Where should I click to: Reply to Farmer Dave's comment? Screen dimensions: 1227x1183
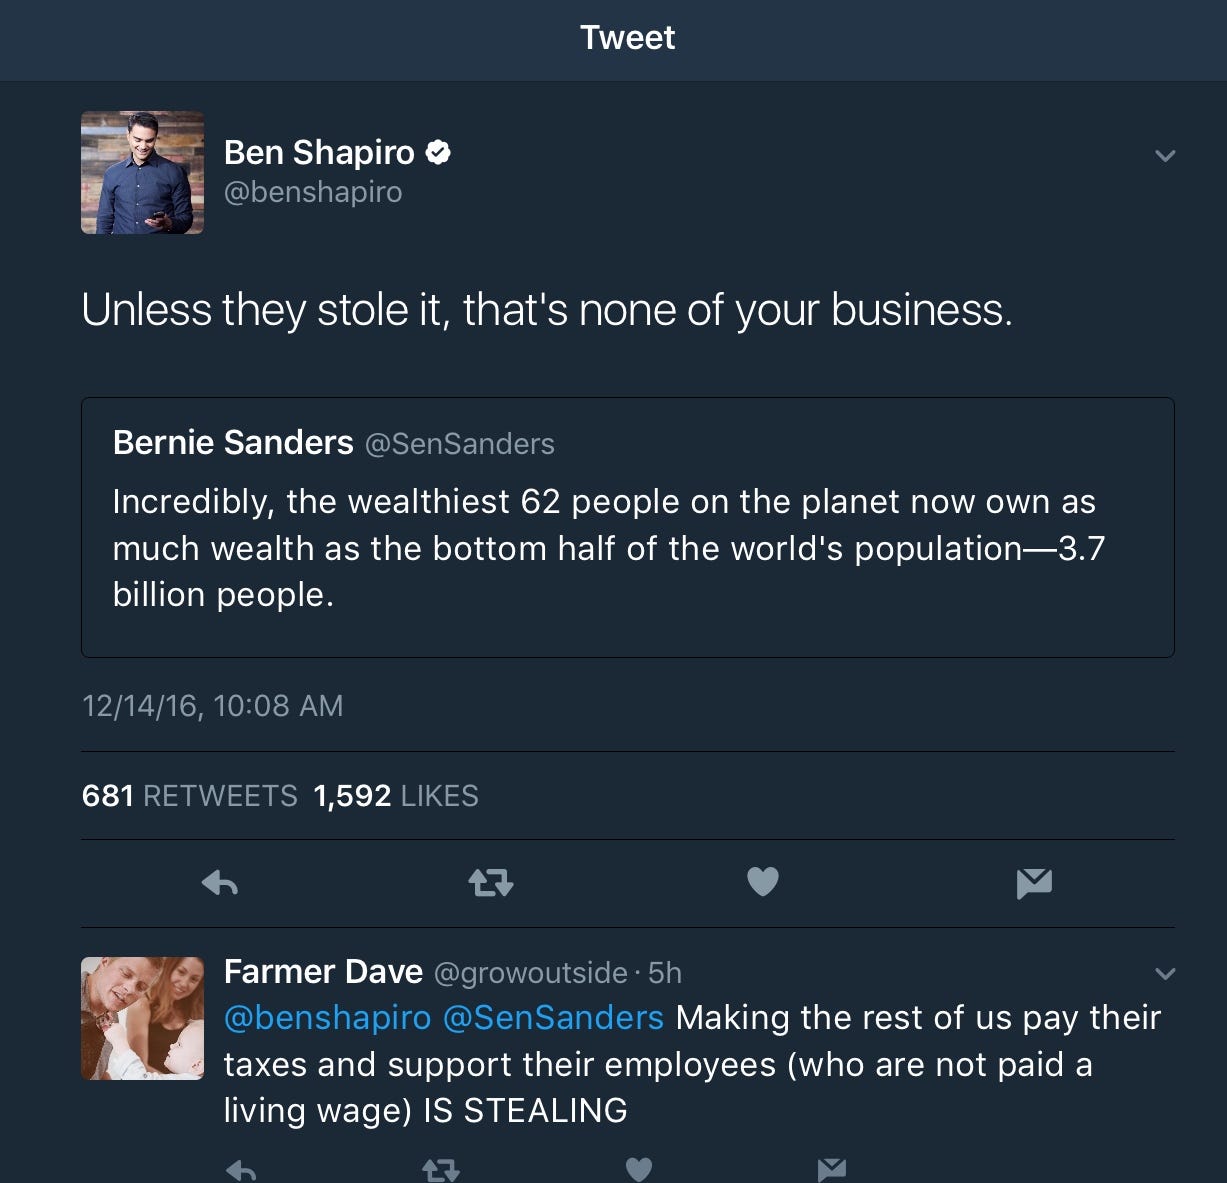tap(241, 1168)
